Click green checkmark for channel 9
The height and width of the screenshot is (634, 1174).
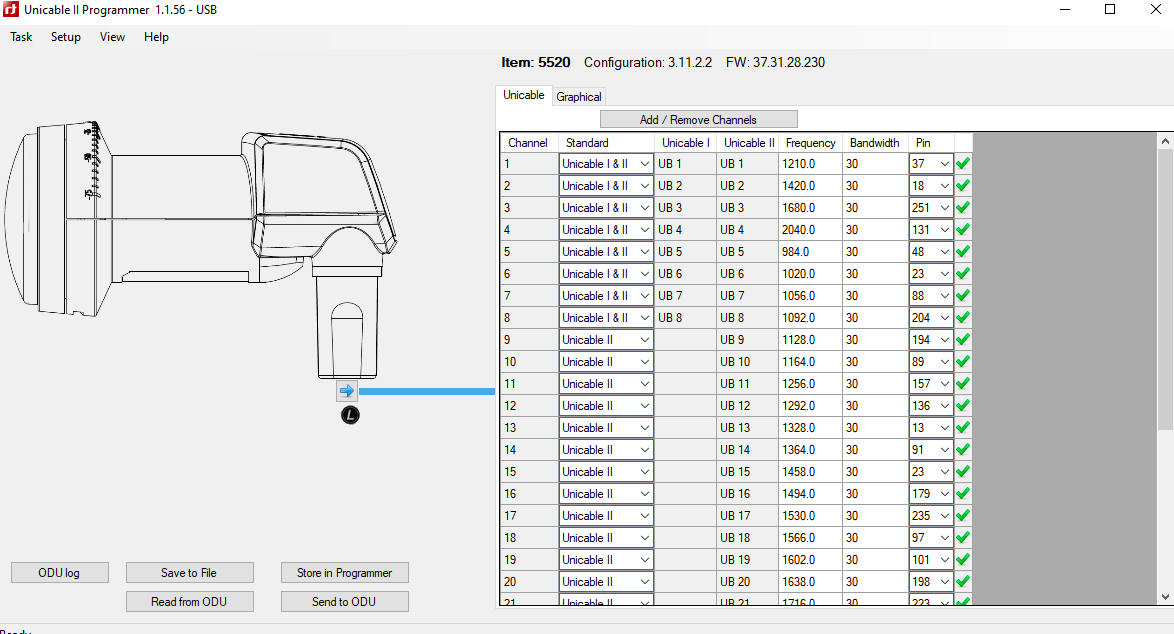[x=963, y=340]
